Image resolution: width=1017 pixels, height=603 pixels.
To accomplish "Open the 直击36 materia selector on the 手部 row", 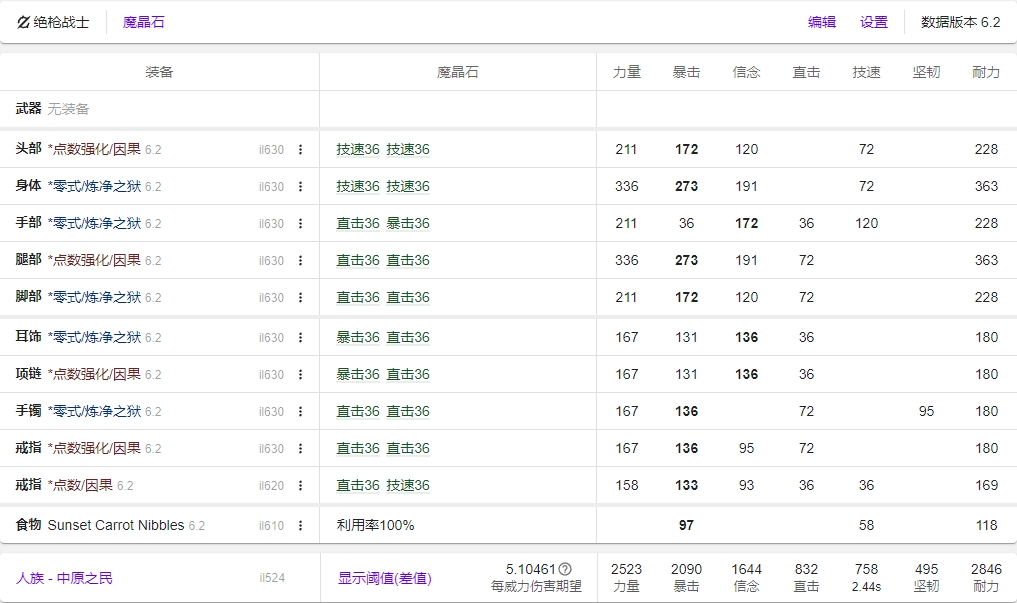I will point(358,223).
